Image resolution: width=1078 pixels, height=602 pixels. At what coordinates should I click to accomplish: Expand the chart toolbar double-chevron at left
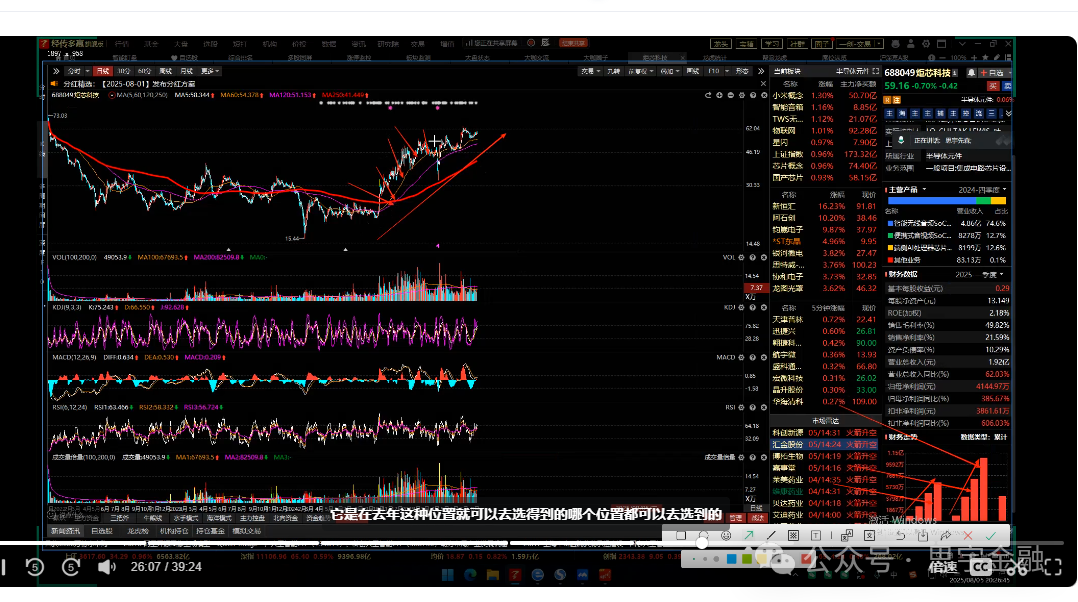56,71
